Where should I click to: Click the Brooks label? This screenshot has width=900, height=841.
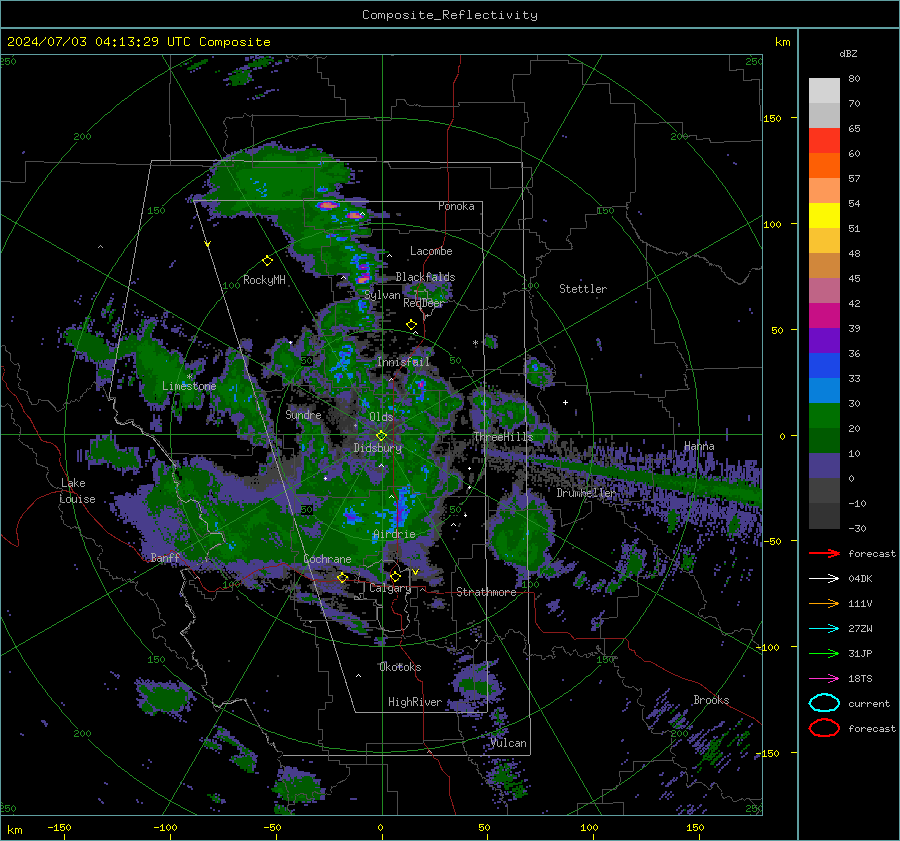pos(711,700)
